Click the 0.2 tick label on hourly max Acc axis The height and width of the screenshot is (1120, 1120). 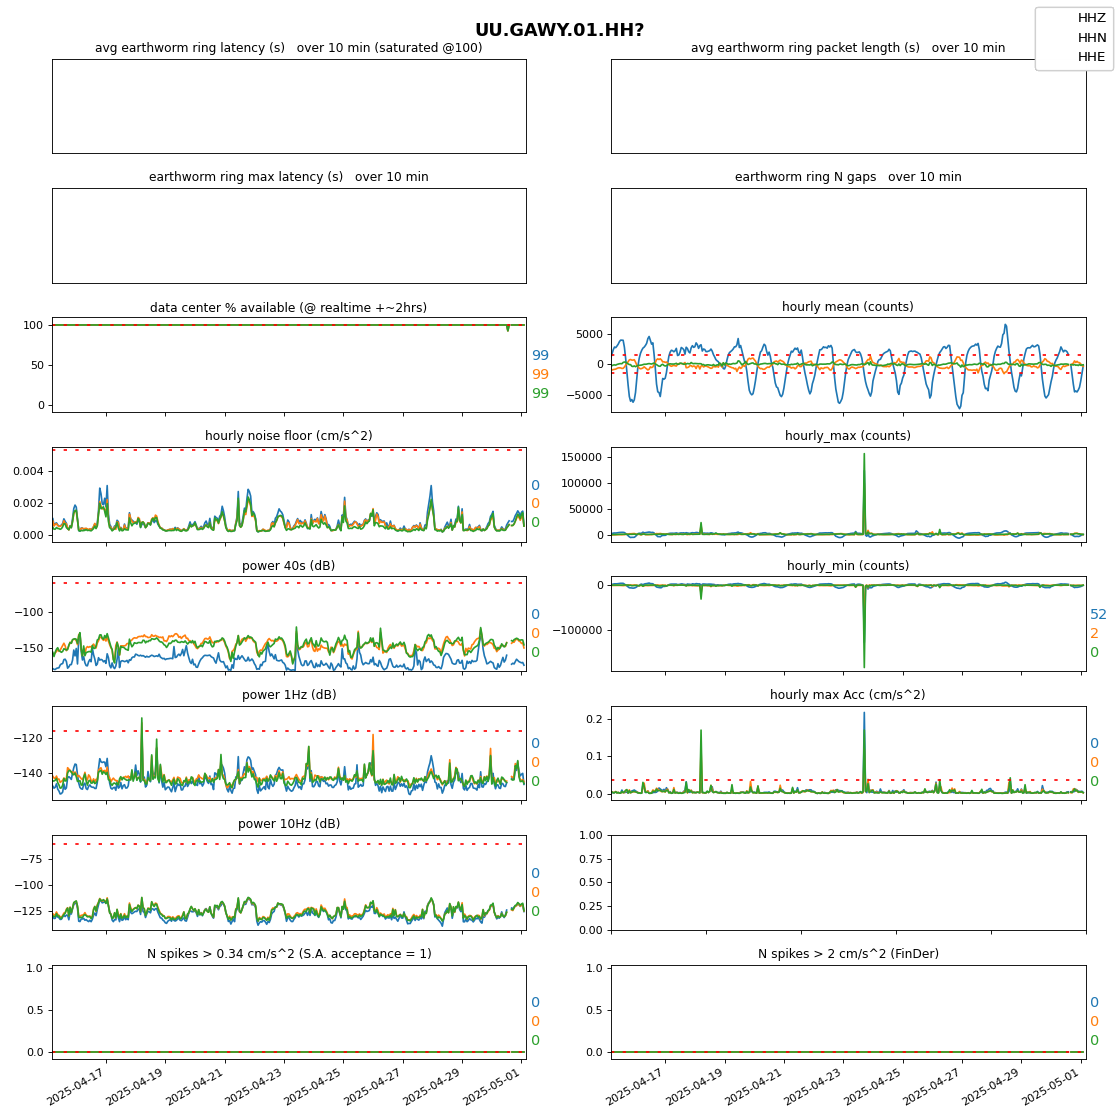click(594, 719)
